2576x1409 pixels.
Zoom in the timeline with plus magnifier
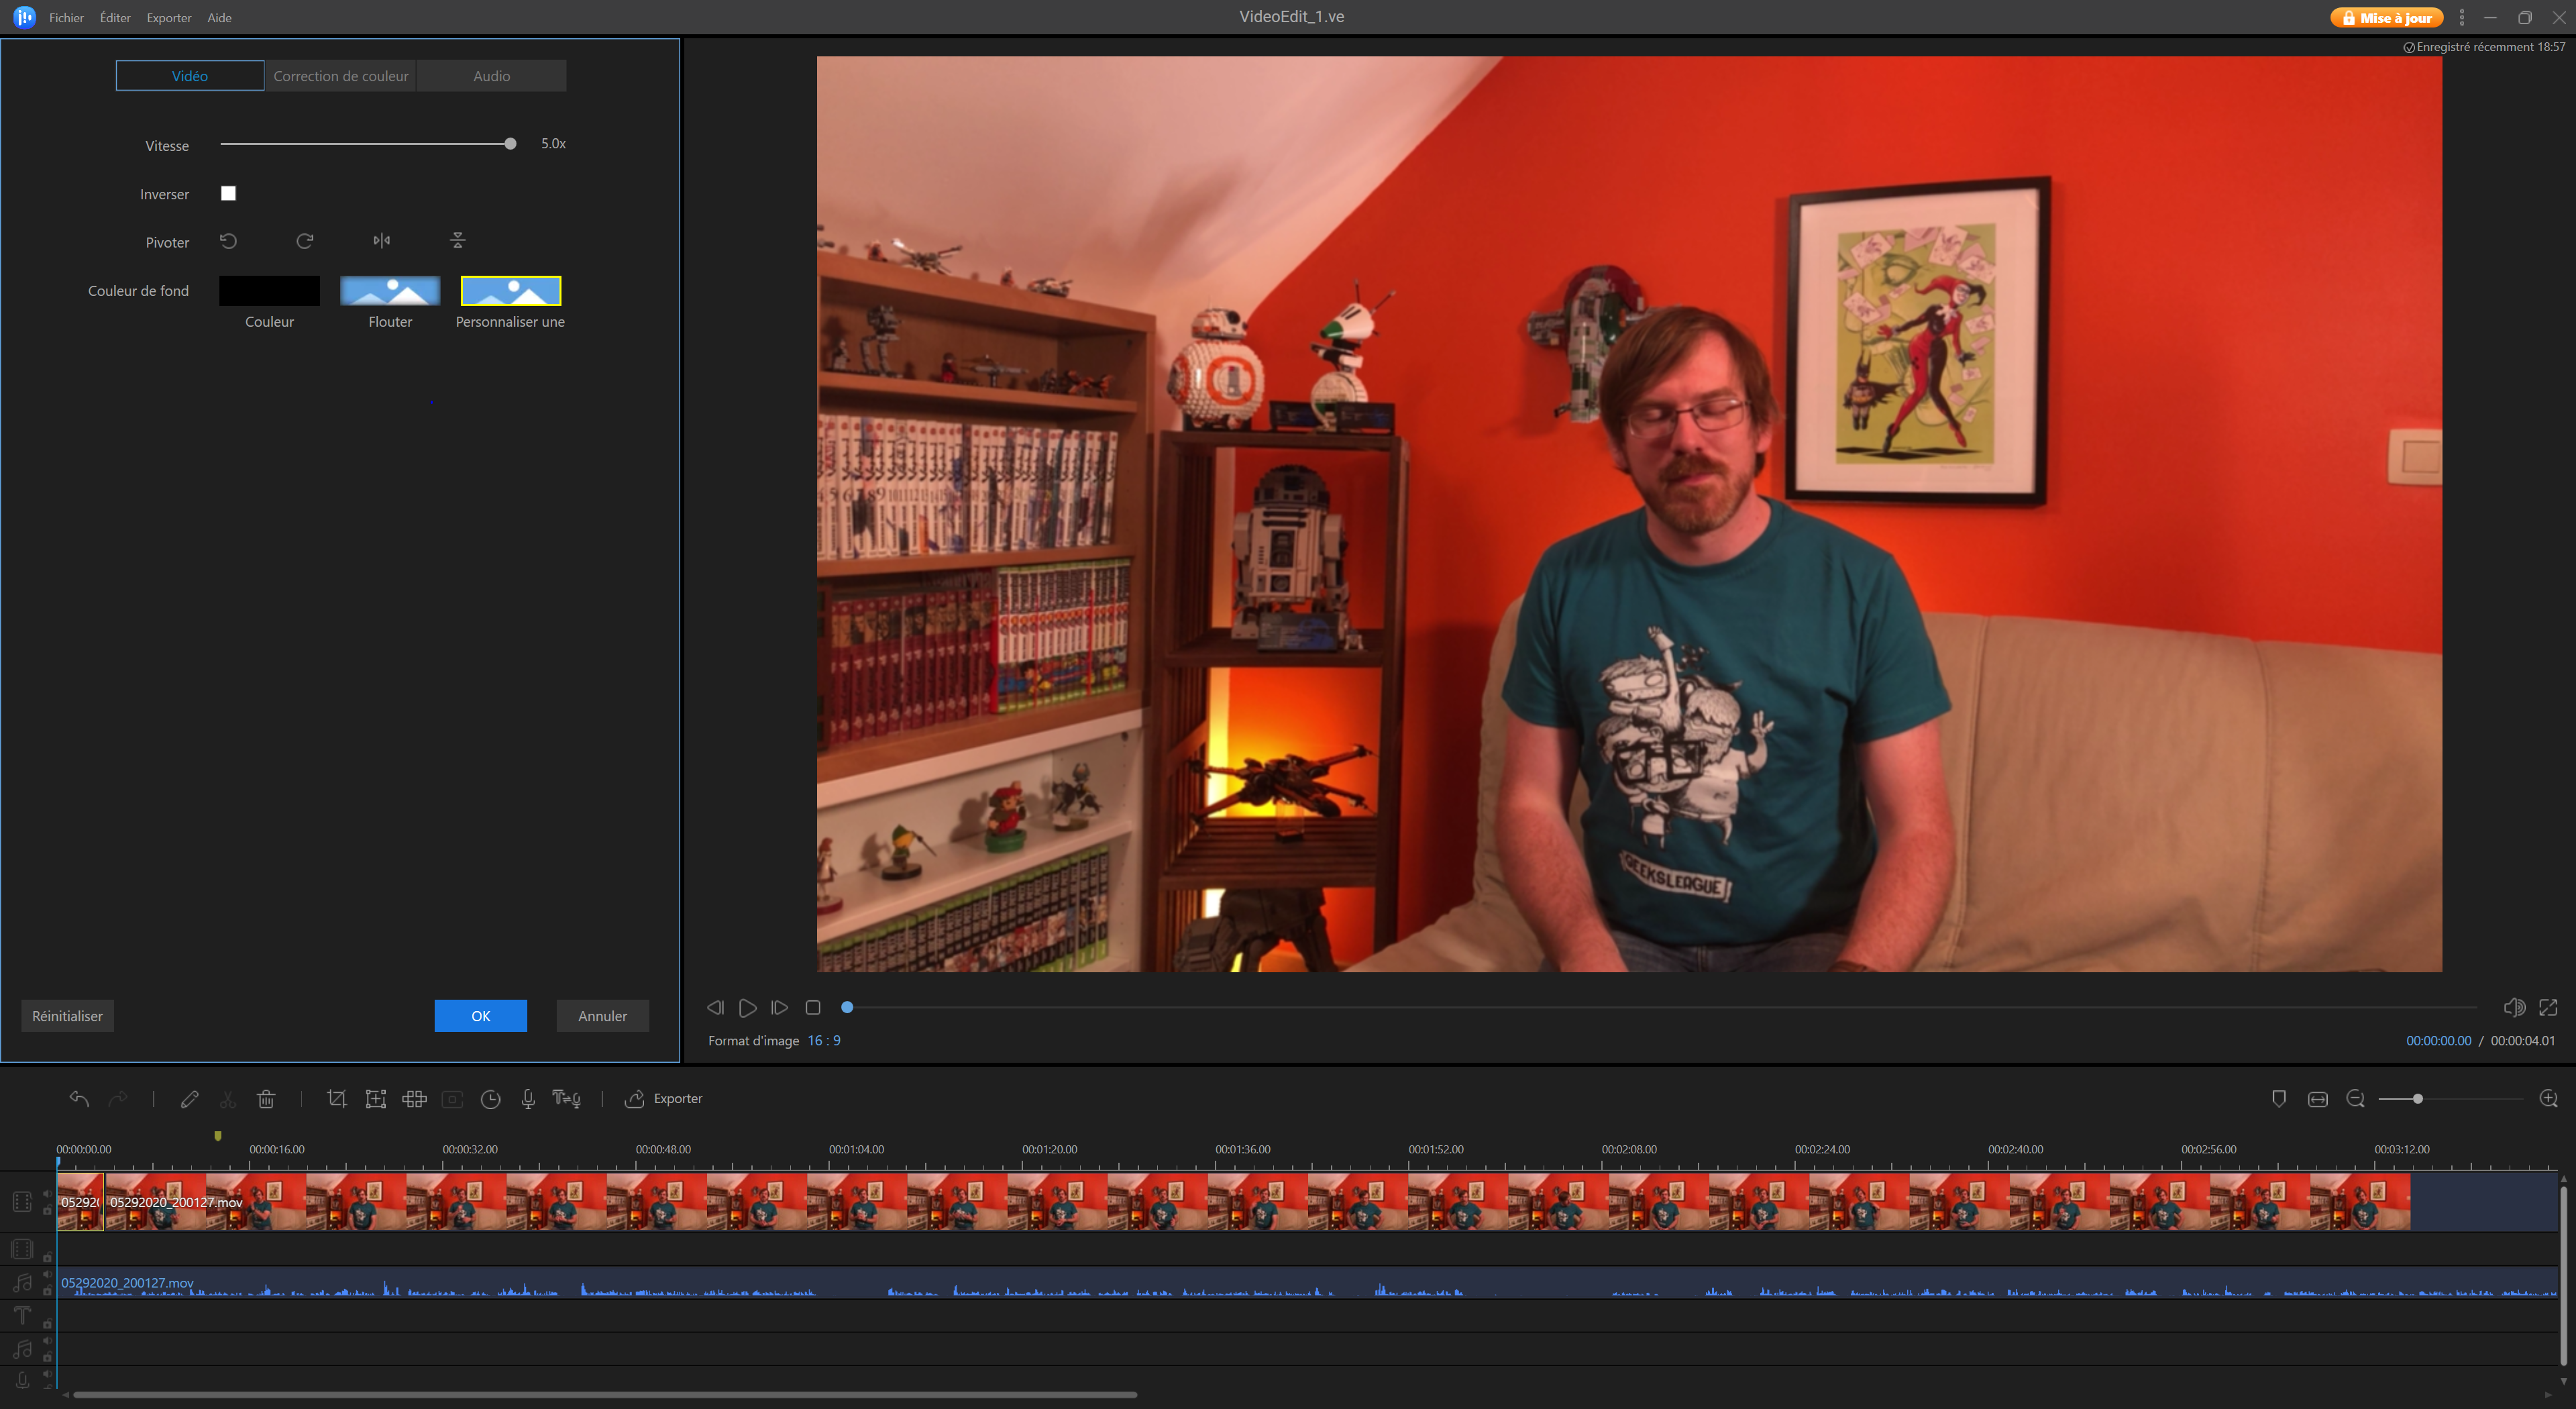2549,1098
